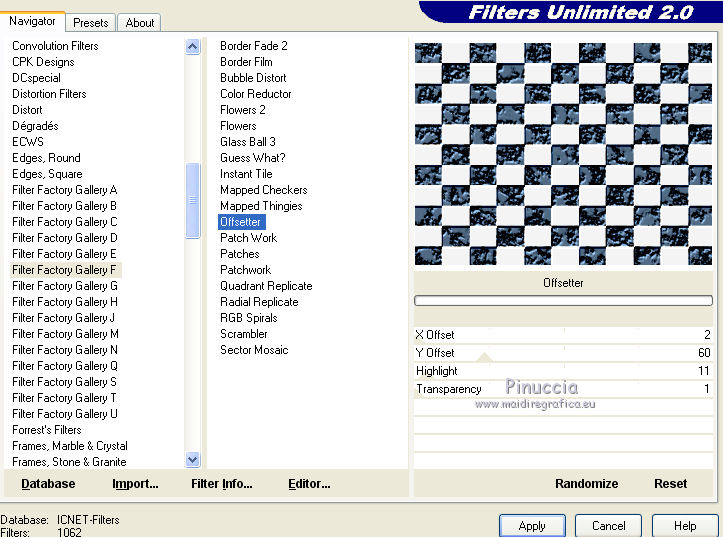Select Edges, Square category
The image size is (723, 537).
point(47,174)
